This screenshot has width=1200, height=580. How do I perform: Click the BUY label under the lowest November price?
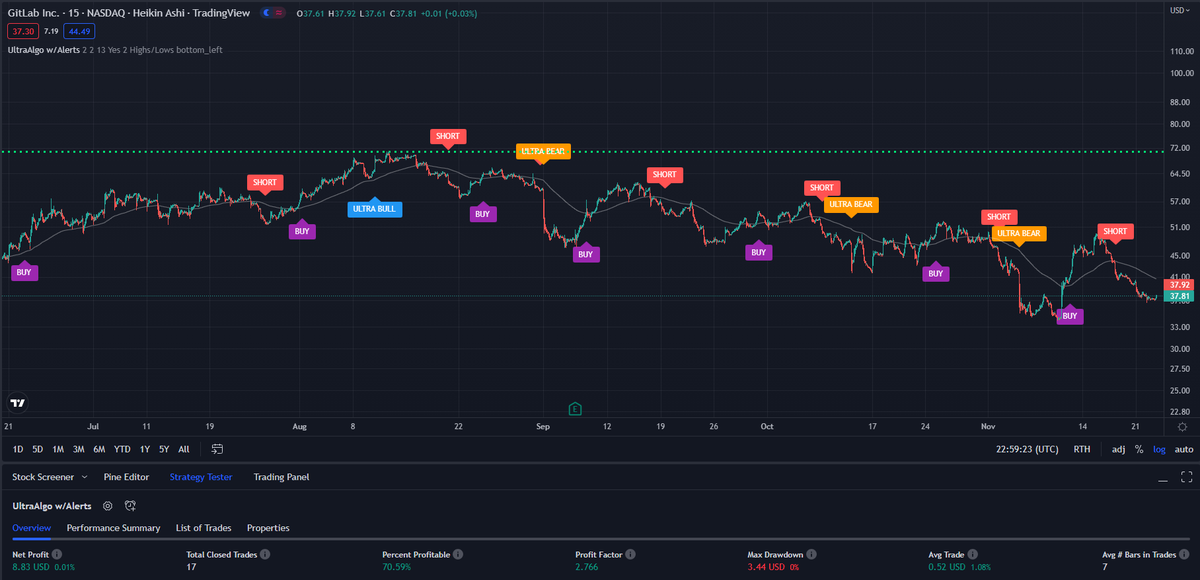point(1070,316)
